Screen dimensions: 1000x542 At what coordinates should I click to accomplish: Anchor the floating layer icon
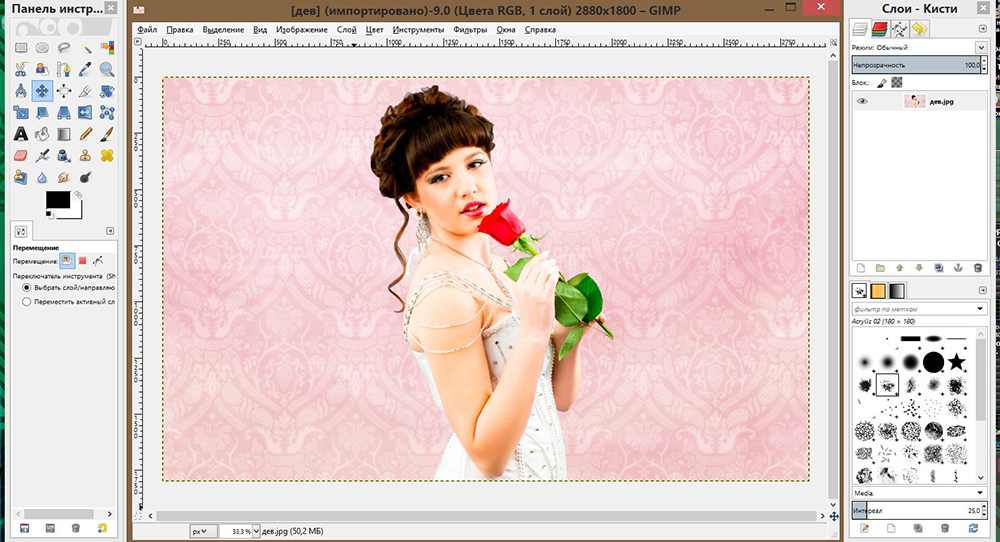958,268
